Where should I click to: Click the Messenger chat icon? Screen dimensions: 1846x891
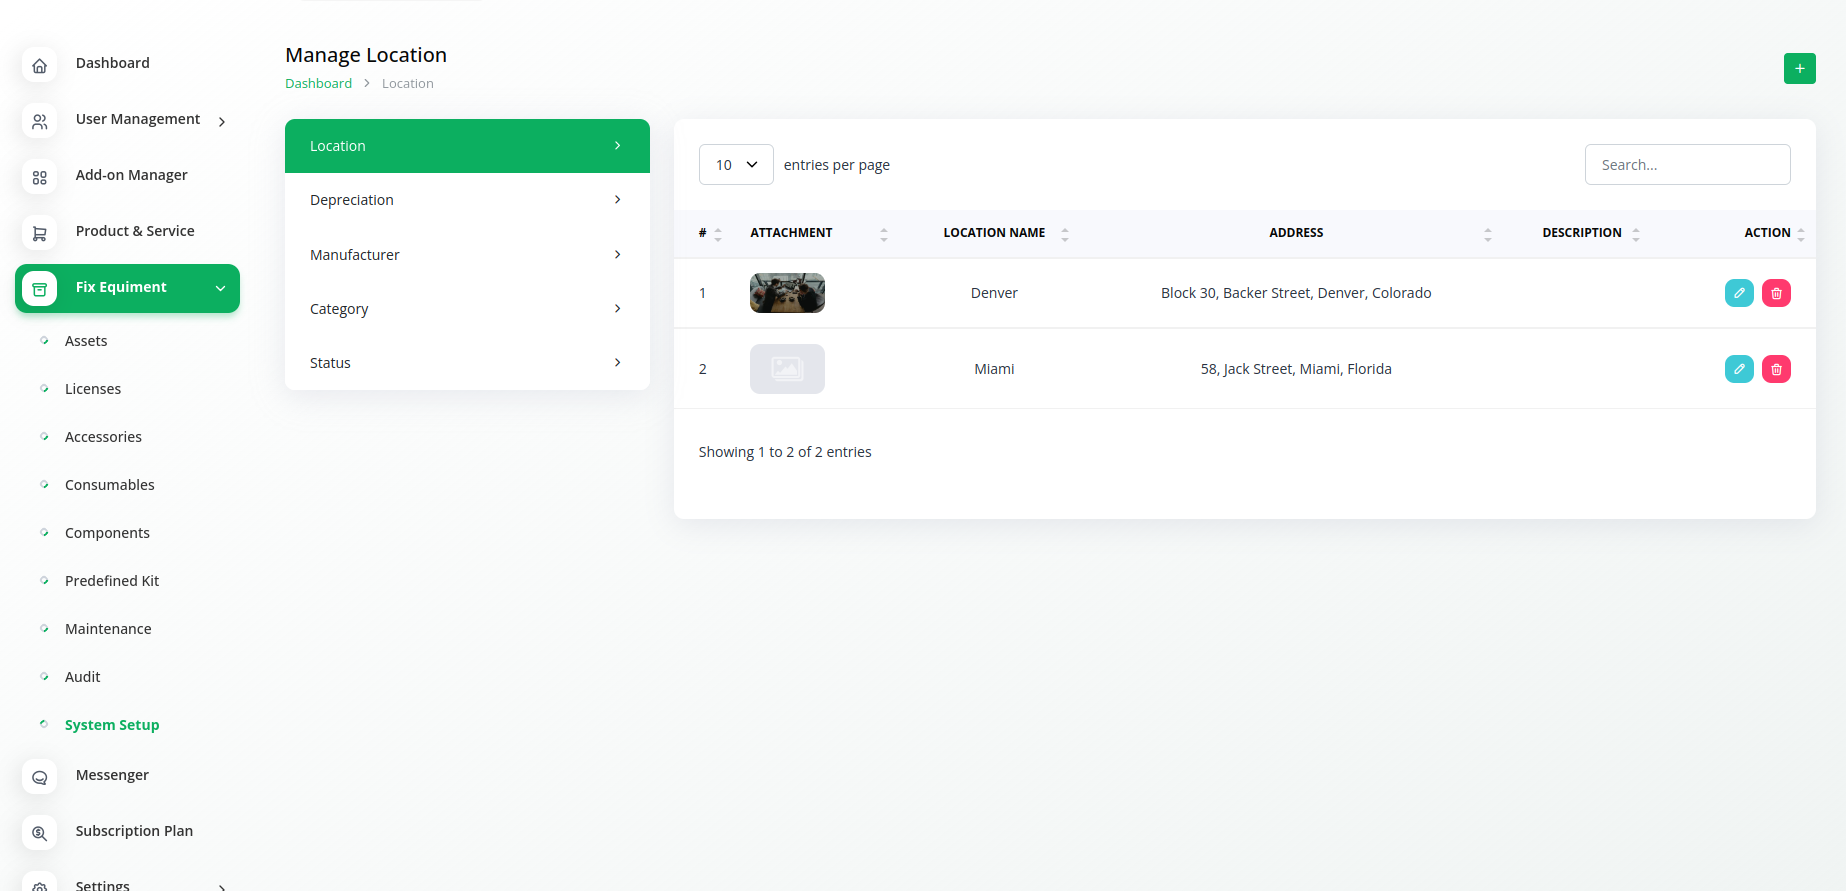pyautogui.click(x=40, y=777)
